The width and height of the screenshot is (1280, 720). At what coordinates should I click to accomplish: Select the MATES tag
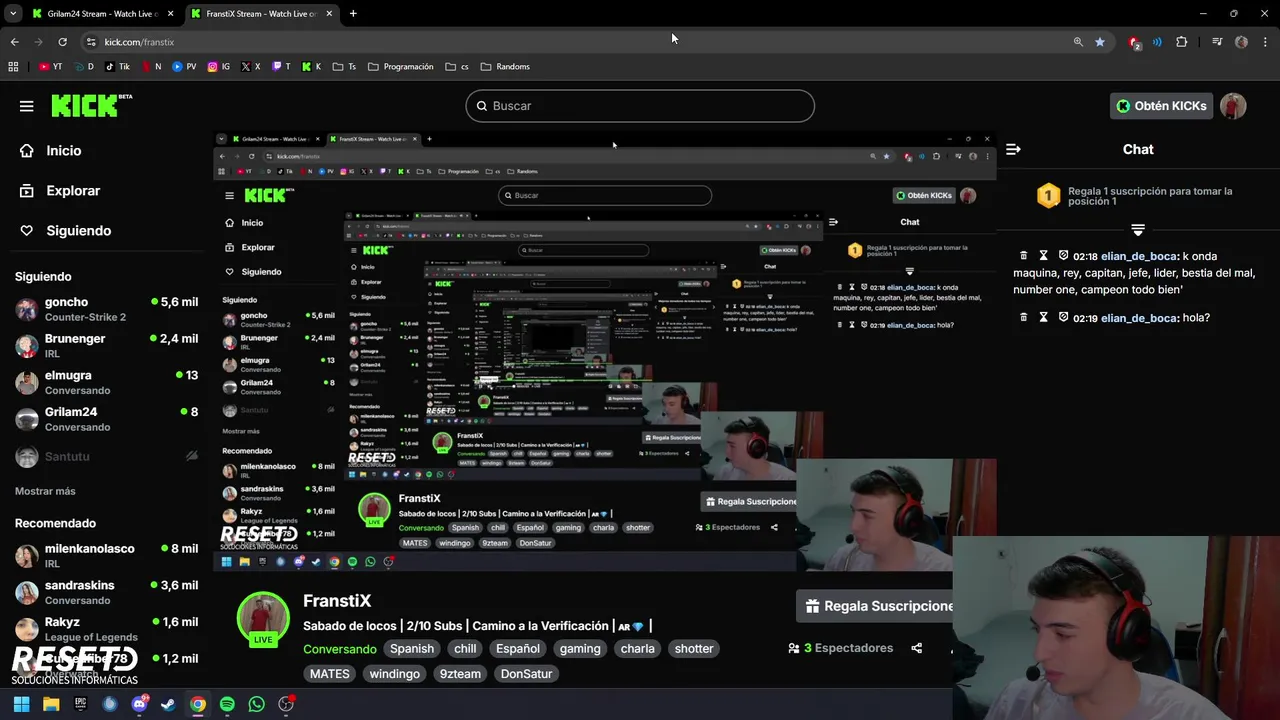[x=330, y=674]
